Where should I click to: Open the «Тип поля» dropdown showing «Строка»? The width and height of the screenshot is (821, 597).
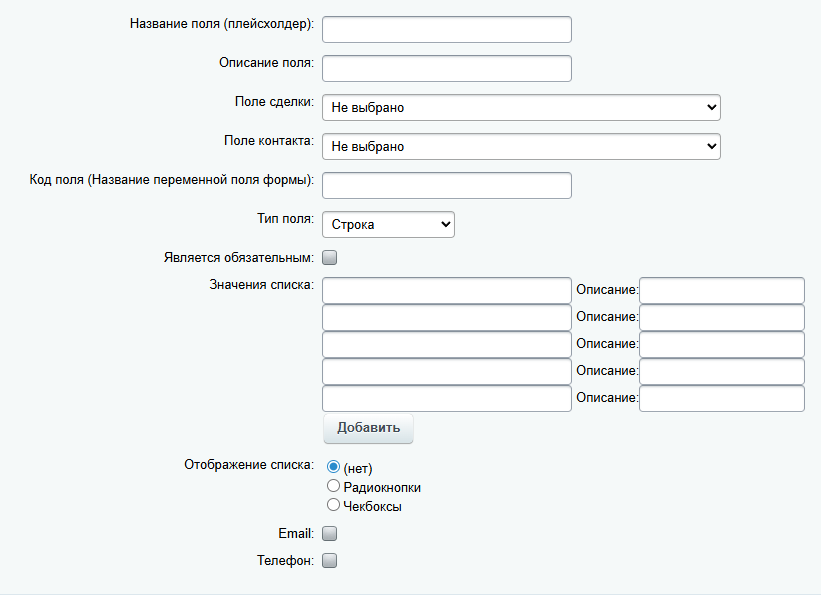click(388, 224)
